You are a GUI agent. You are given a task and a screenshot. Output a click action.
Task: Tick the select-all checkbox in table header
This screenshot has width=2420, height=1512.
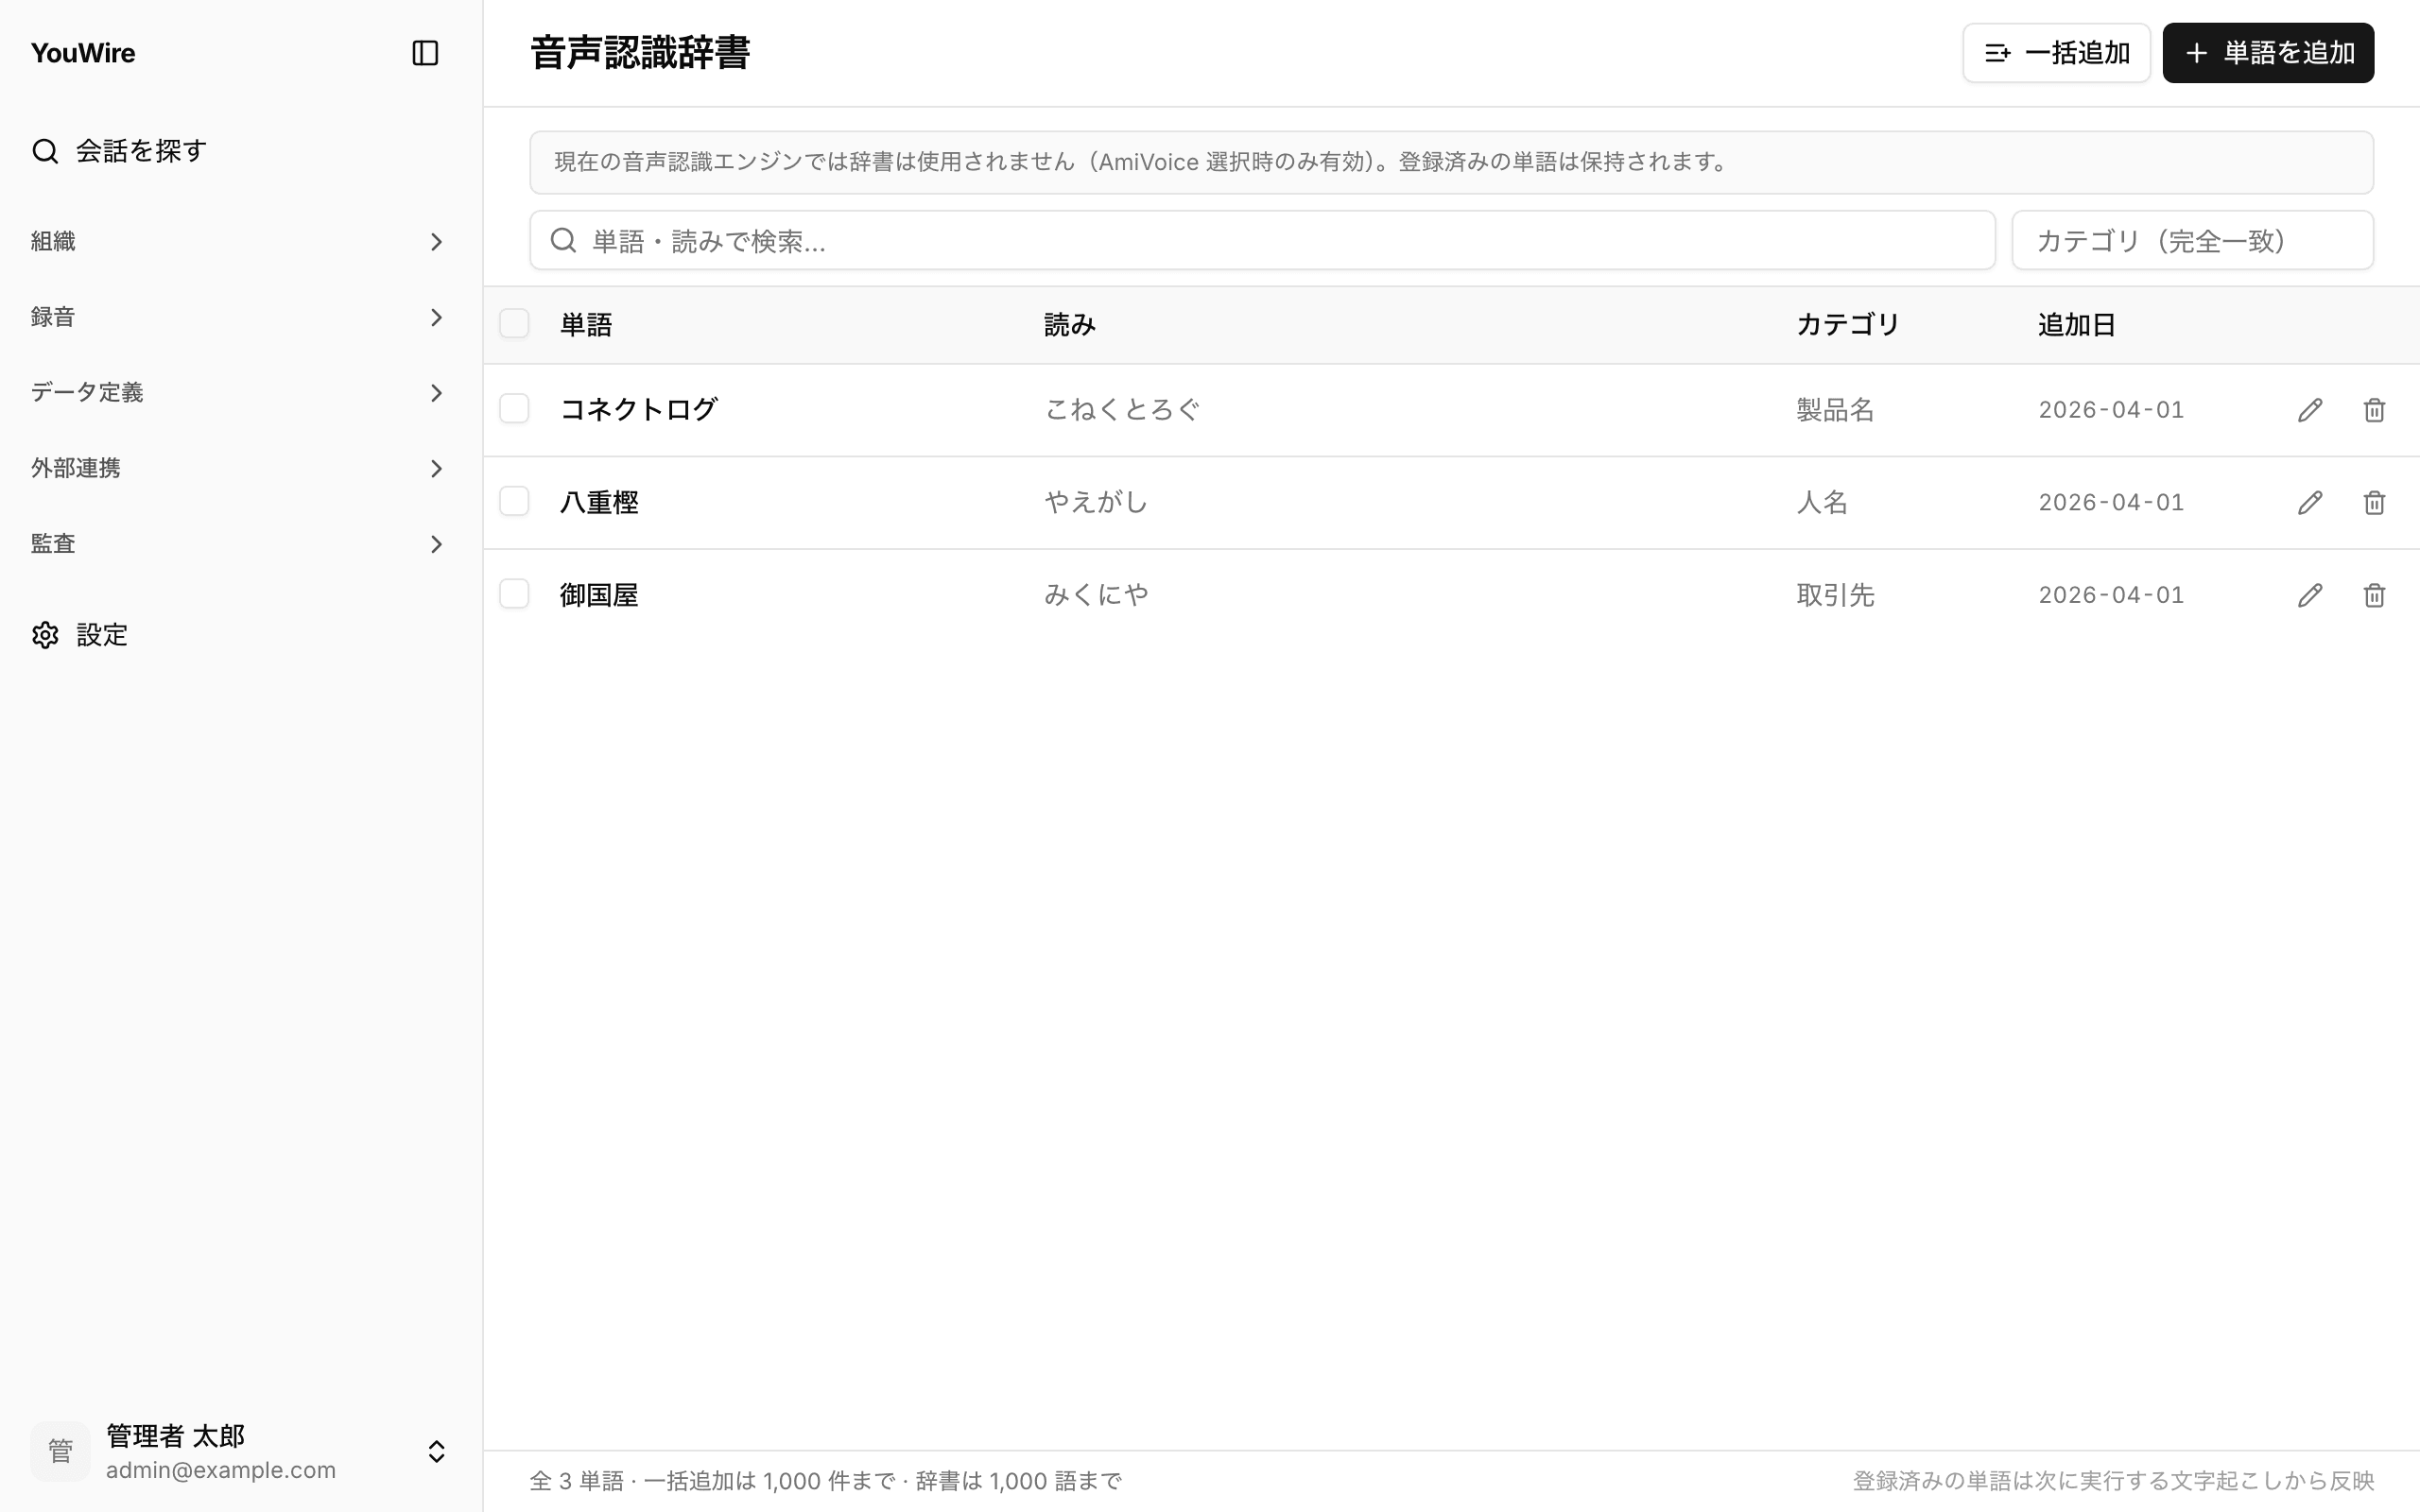514,324
